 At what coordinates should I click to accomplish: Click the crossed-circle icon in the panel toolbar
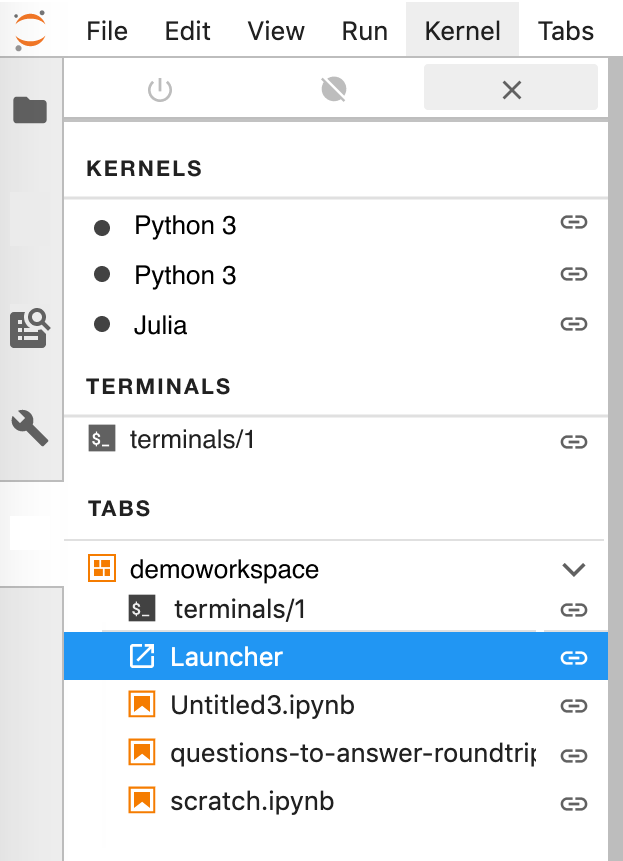333,88
